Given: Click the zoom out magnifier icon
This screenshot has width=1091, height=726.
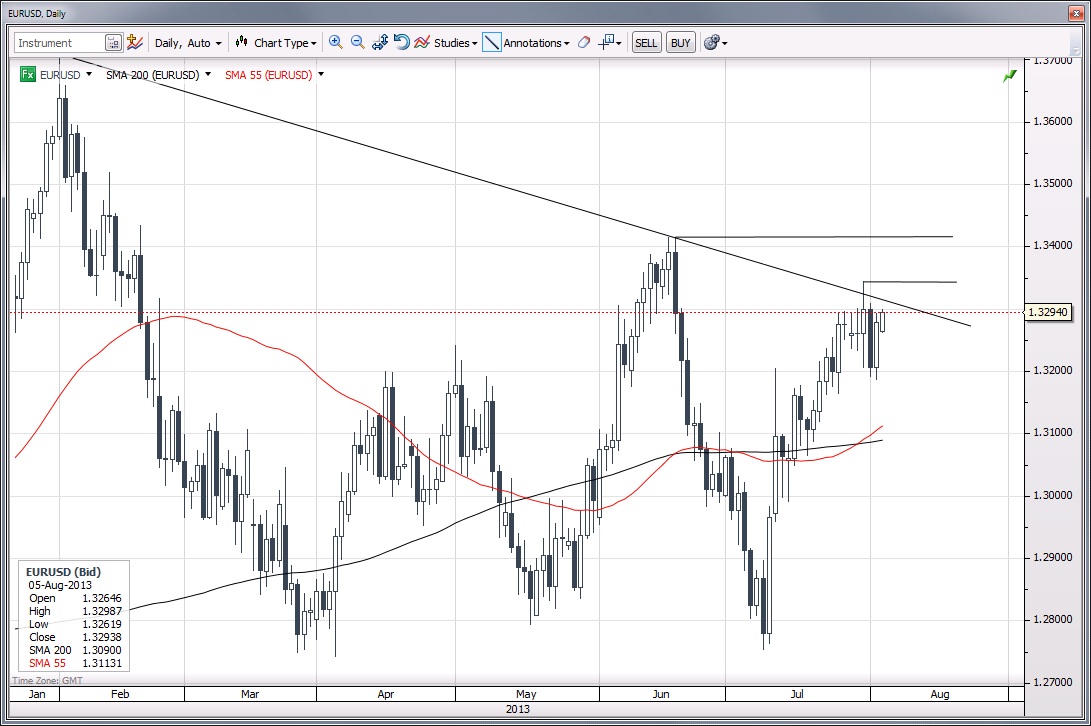Looking at the screenshot, I should 357,42.
